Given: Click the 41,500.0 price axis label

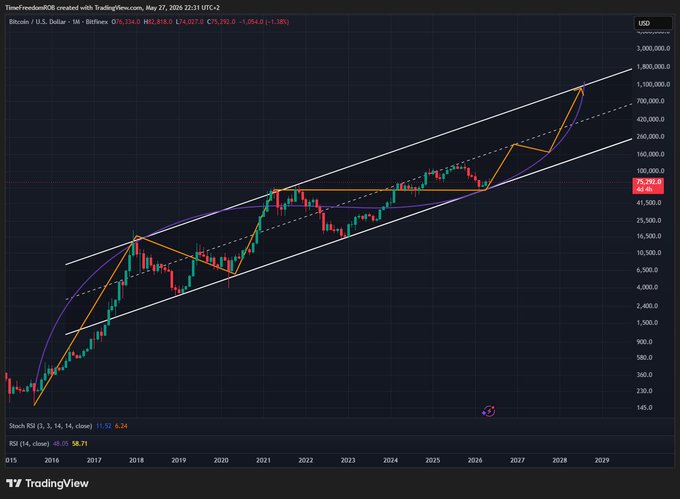Looking at the screenshot, I should [x=649, y=203].
